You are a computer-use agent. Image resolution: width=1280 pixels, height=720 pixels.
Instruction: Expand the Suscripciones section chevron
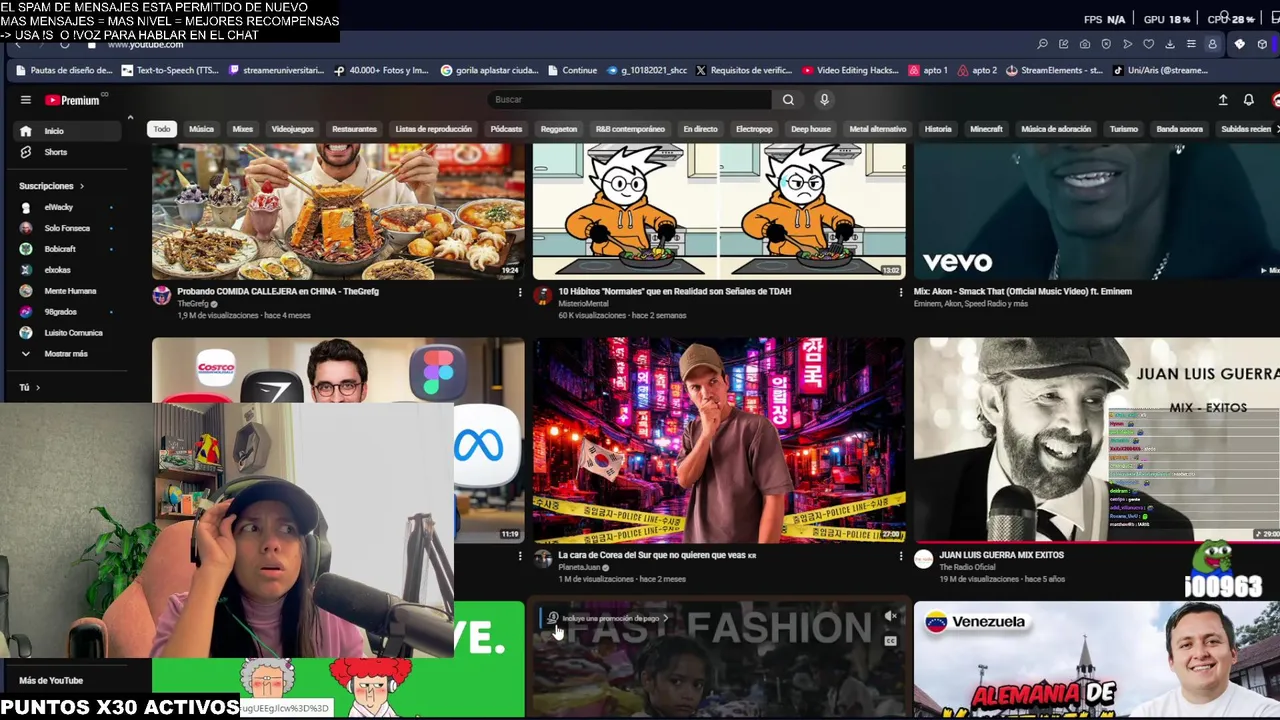click(x=81, y=186)
